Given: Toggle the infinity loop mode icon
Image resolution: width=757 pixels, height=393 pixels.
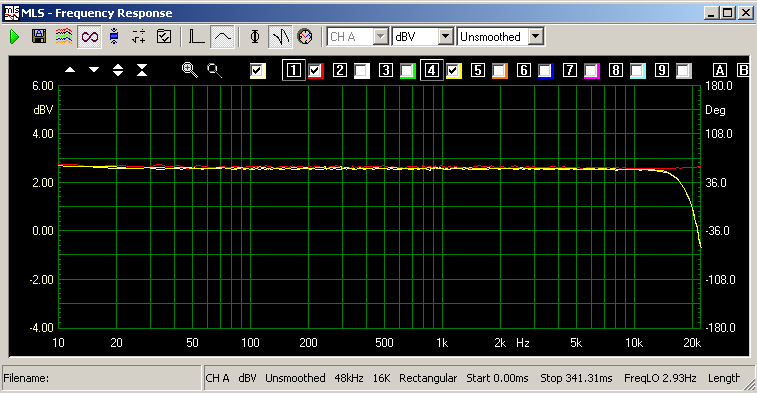Looking at the screenshot, I should click(x=90, y=37).
